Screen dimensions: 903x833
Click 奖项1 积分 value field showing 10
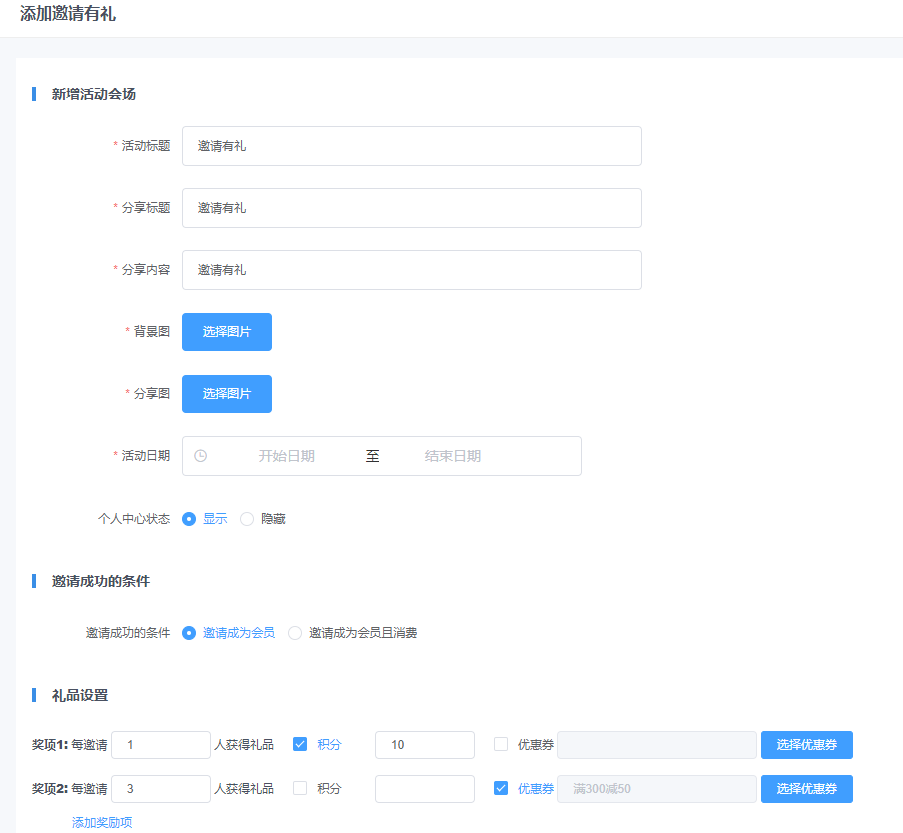[424, 745]
